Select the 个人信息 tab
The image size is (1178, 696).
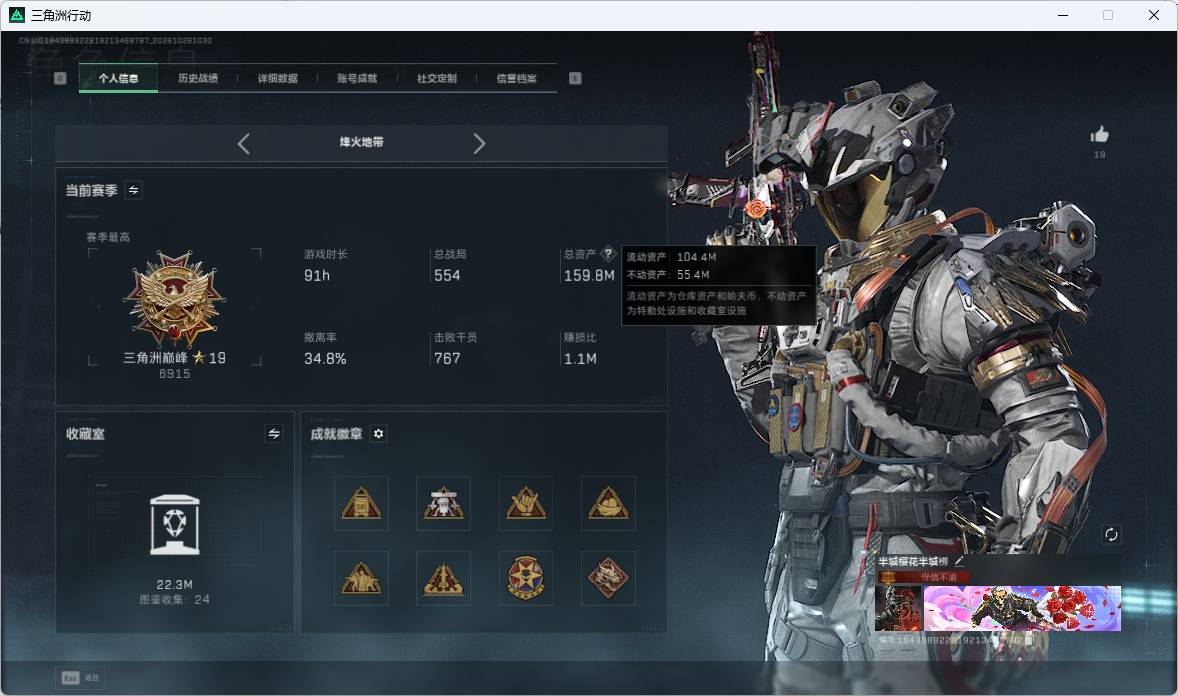[x=118, y=78]
